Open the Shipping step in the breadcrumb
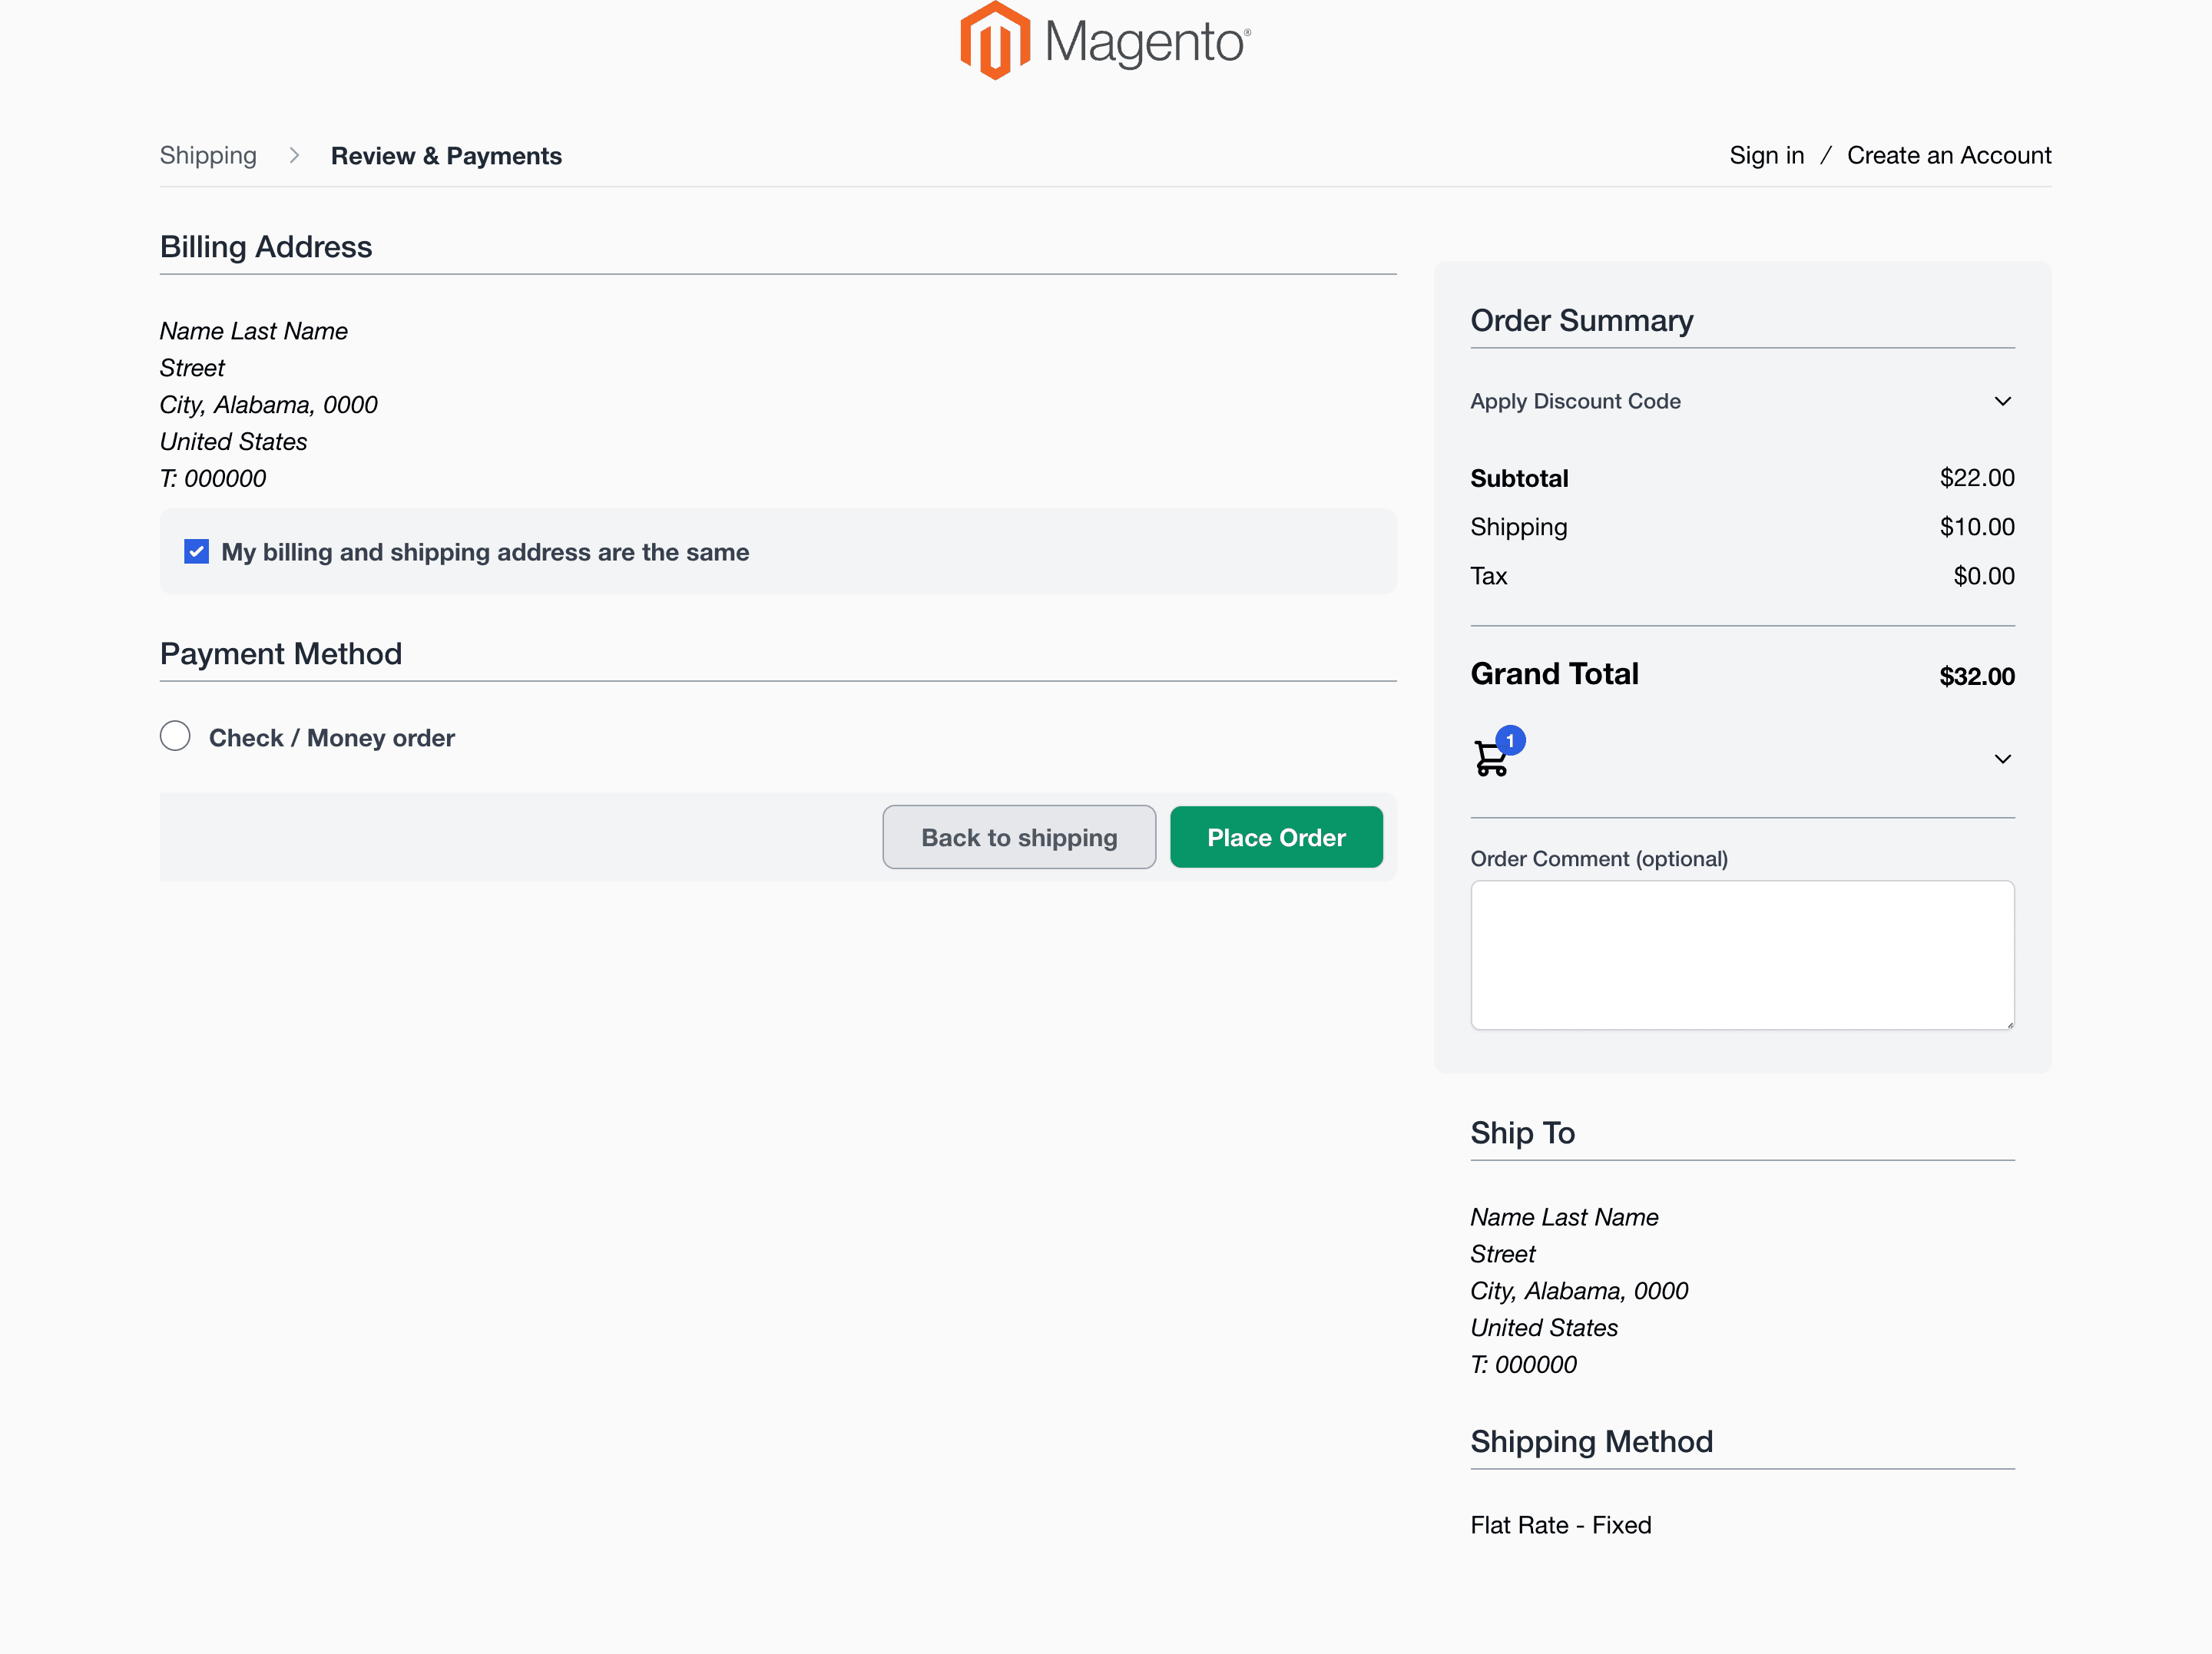This screenshot has width=2212, height=1654. pyautogui.click(x=208, y=156)
